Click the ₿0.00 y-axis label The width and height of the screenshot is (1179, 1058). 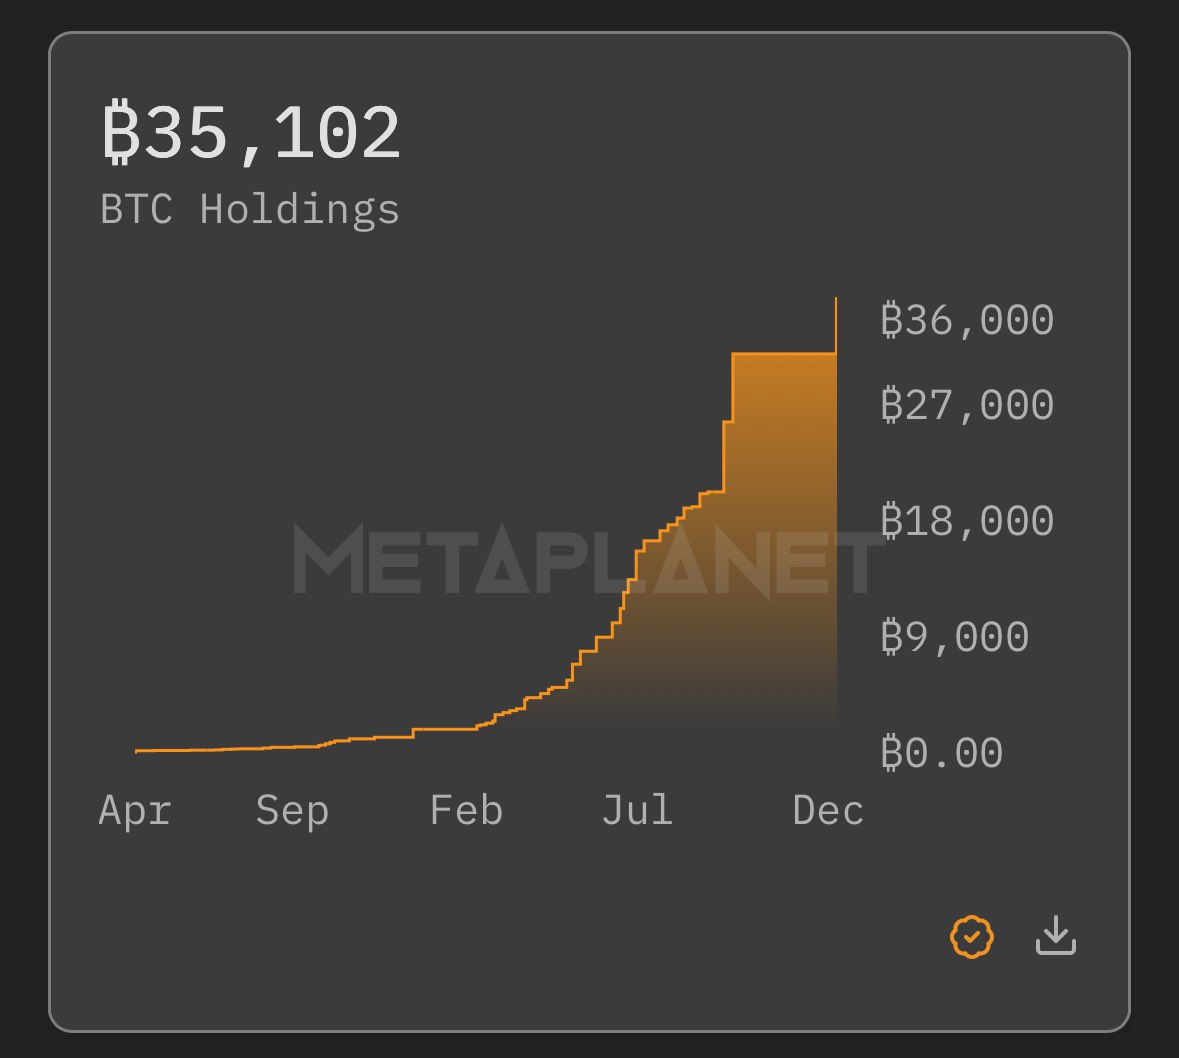point(941,753)
